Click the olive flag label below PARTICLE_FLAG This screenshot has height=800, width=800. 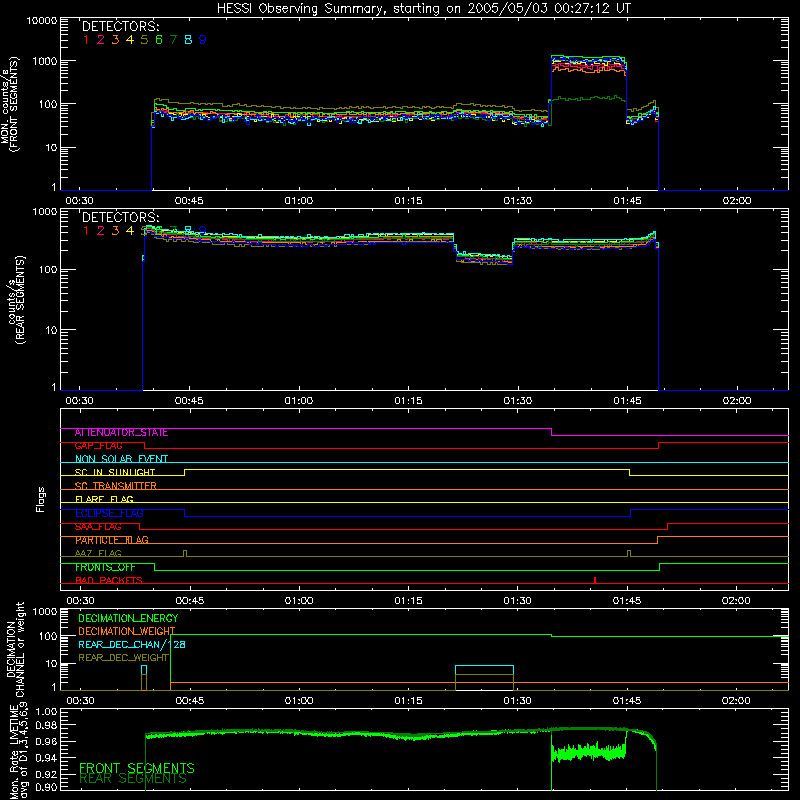98,553
